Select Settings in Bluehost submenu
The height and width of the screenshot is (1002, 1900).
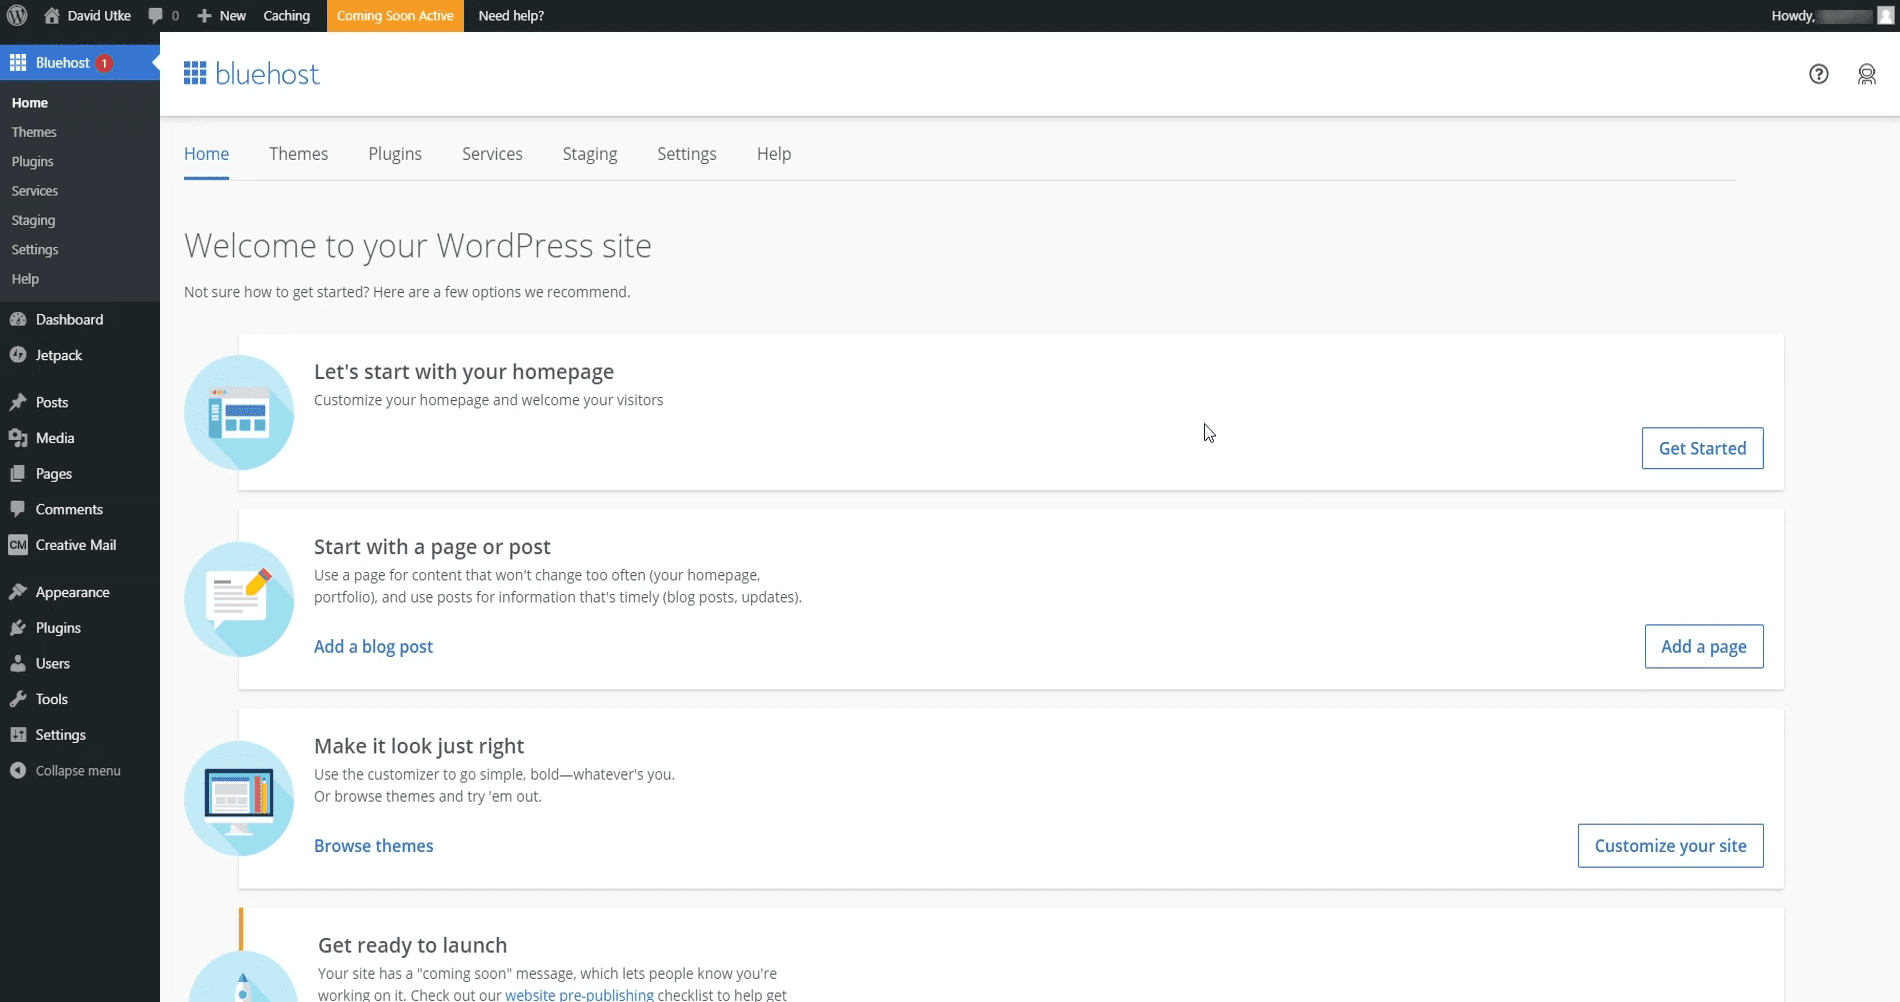click(35, 250)
